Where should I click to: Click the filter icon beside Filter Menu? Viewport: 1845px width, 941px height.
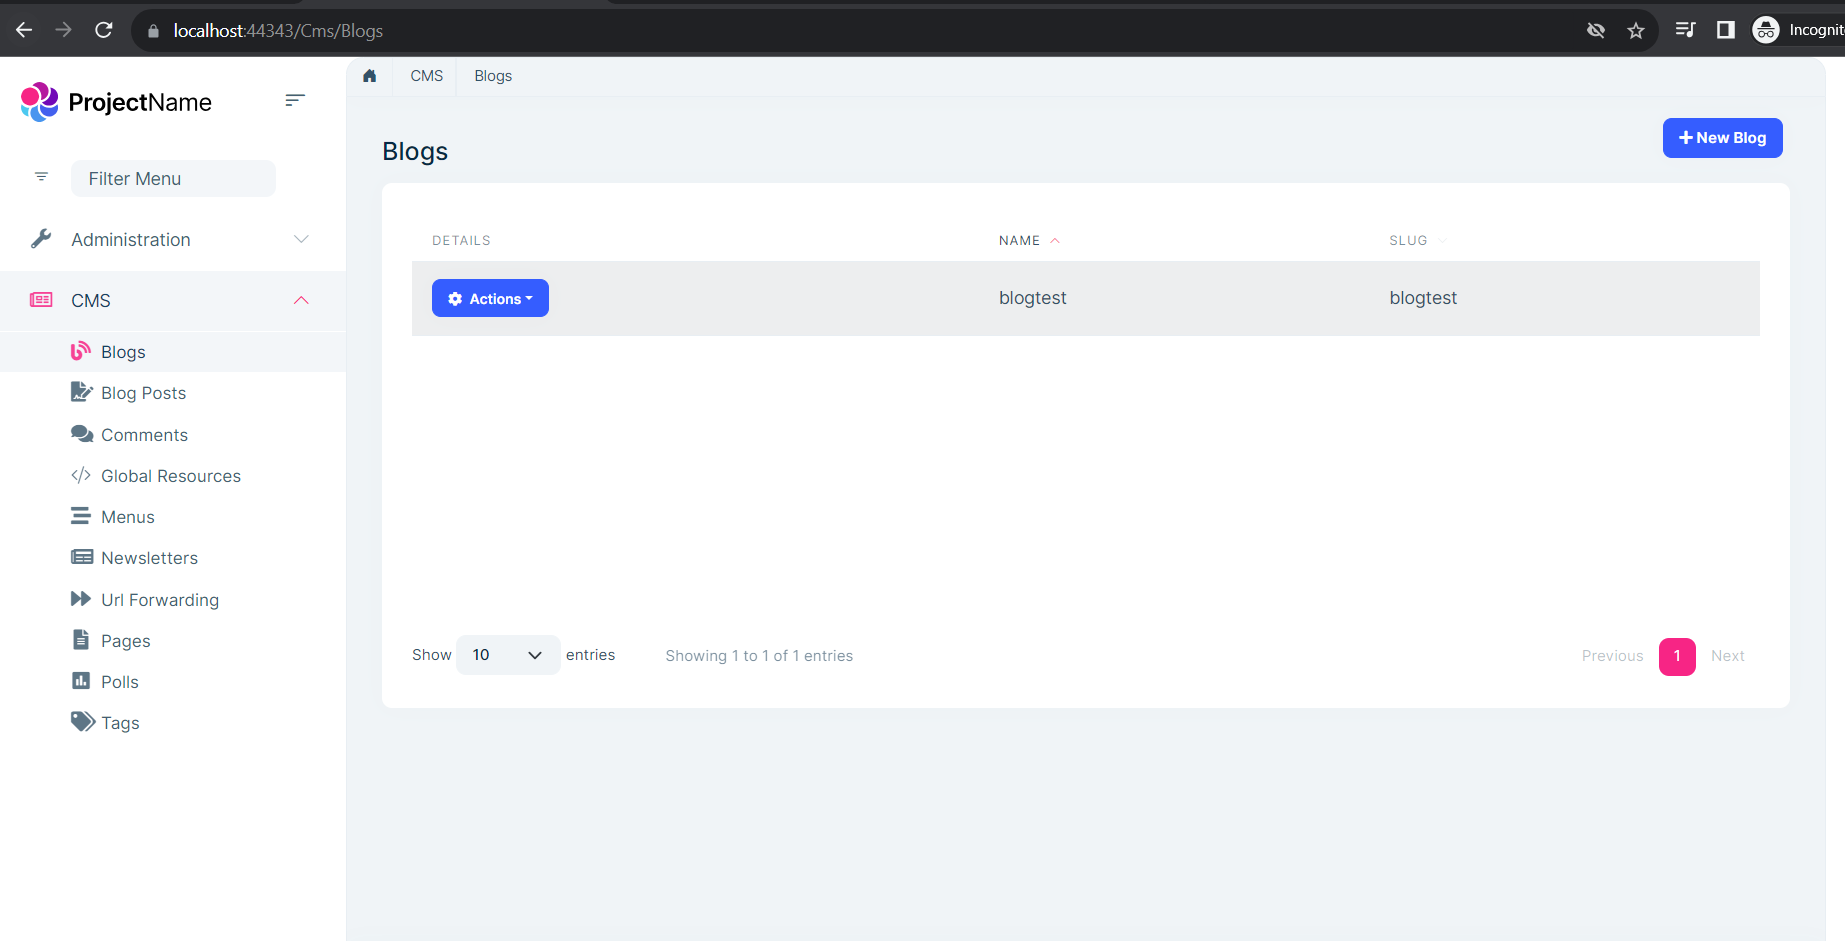point(41,177)
